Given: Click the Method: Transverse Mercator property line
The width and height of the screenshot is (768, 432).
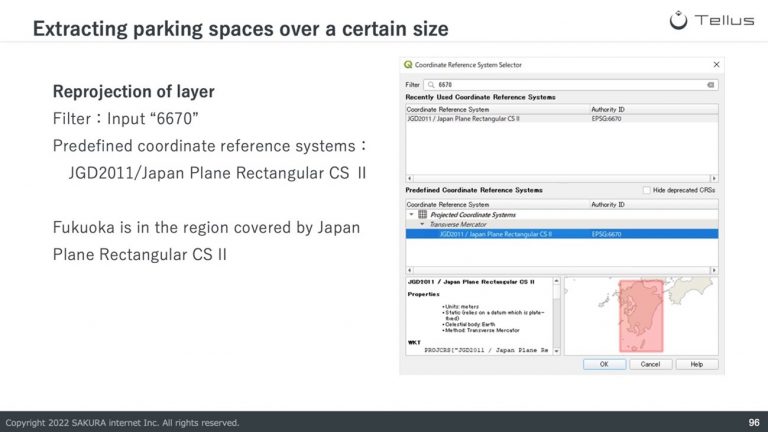Looking at the screenshot, I should click(x=481, y=330).
